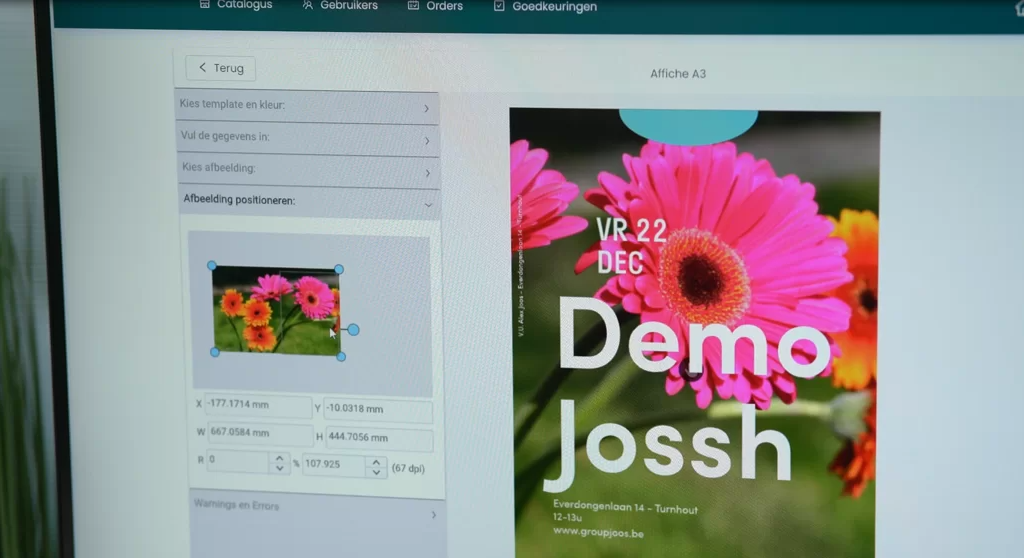Click the top-right resize handle of image
Screen dimensions: 1024x558
click(x=338, y=269)
